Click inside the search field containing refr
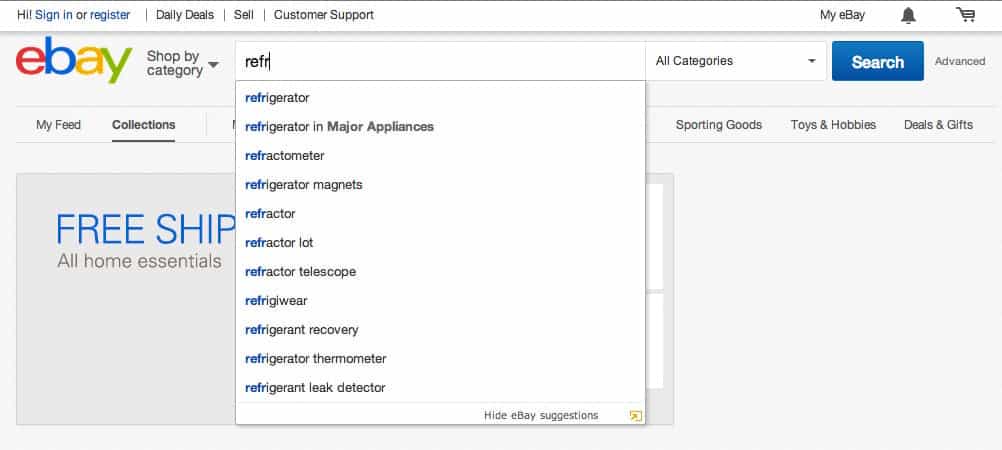Screen dimensions: 1002x450 point(440,61)
